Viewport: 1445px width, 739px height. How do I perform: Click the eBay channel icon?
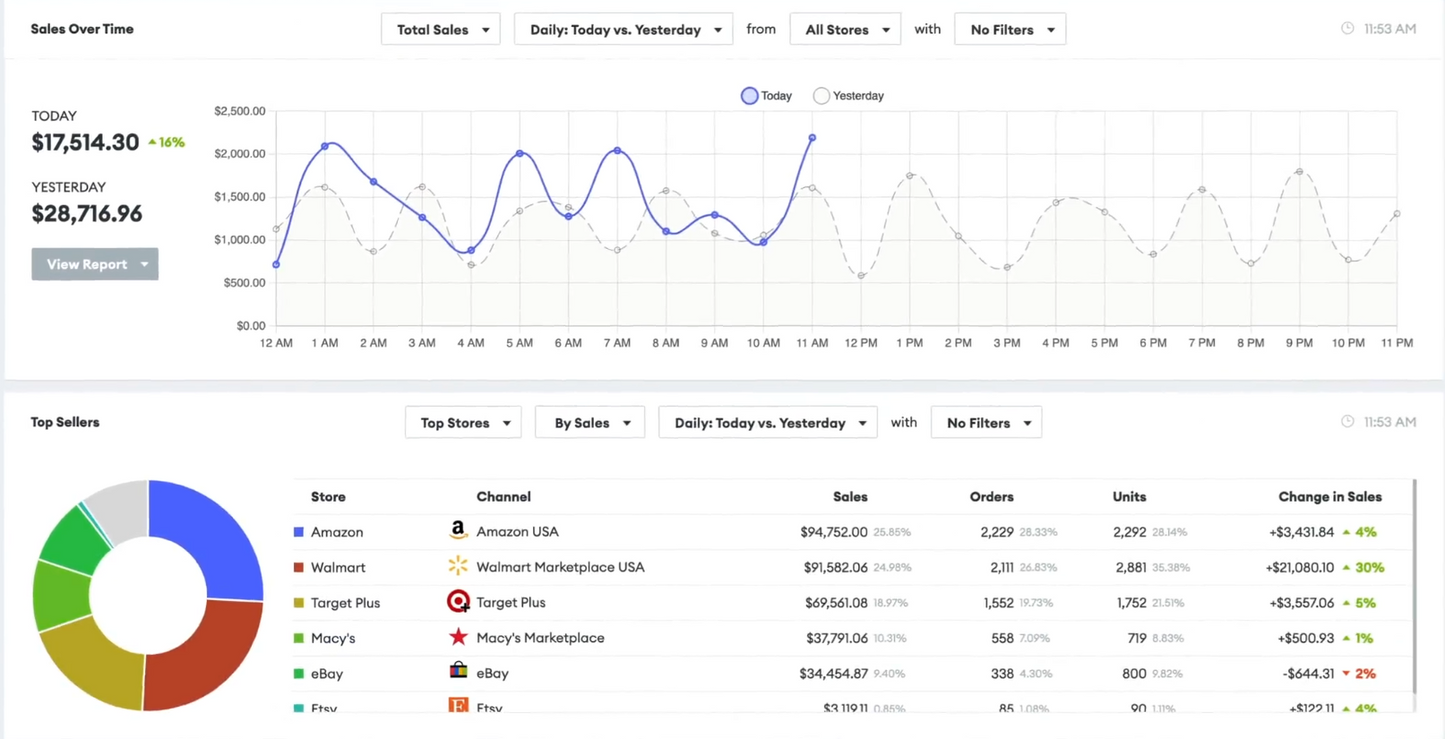tap(458, 672)
